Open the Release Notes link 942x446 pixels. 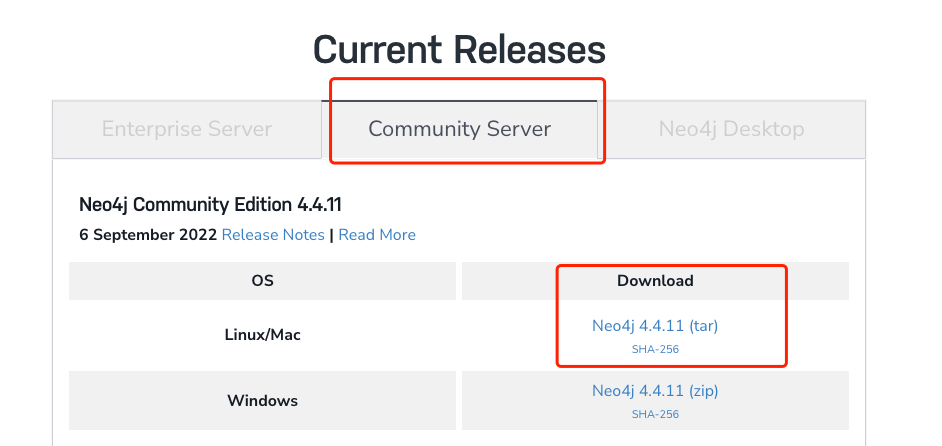point(273,234)
